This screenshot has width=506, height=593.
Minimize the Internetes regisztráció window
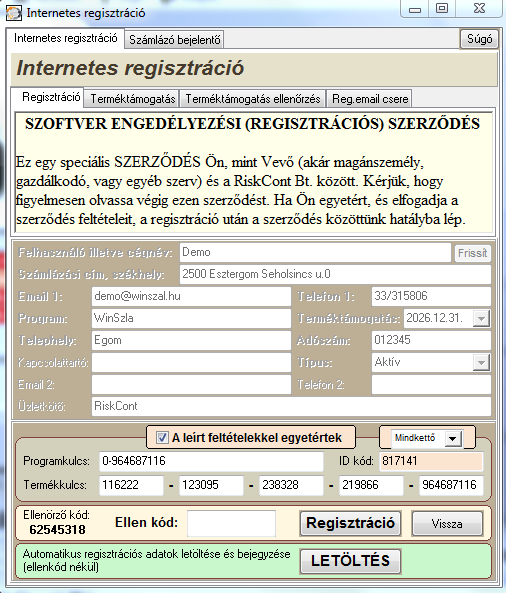click(415, 8)
